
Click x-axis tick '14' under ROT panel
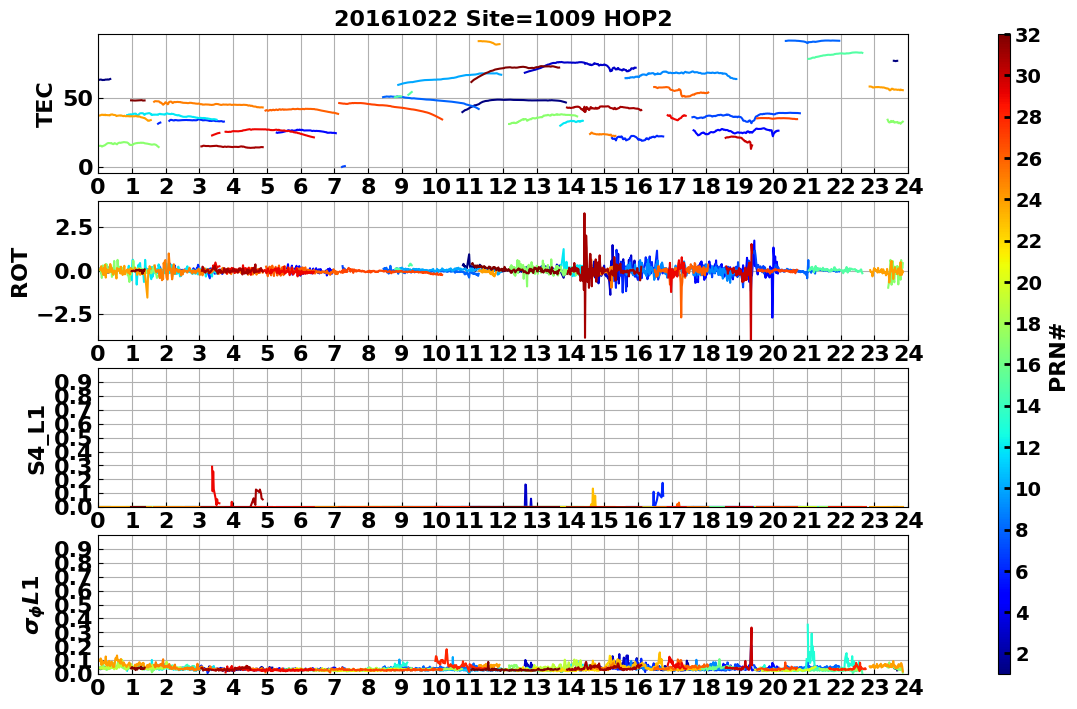click(571, 353)
